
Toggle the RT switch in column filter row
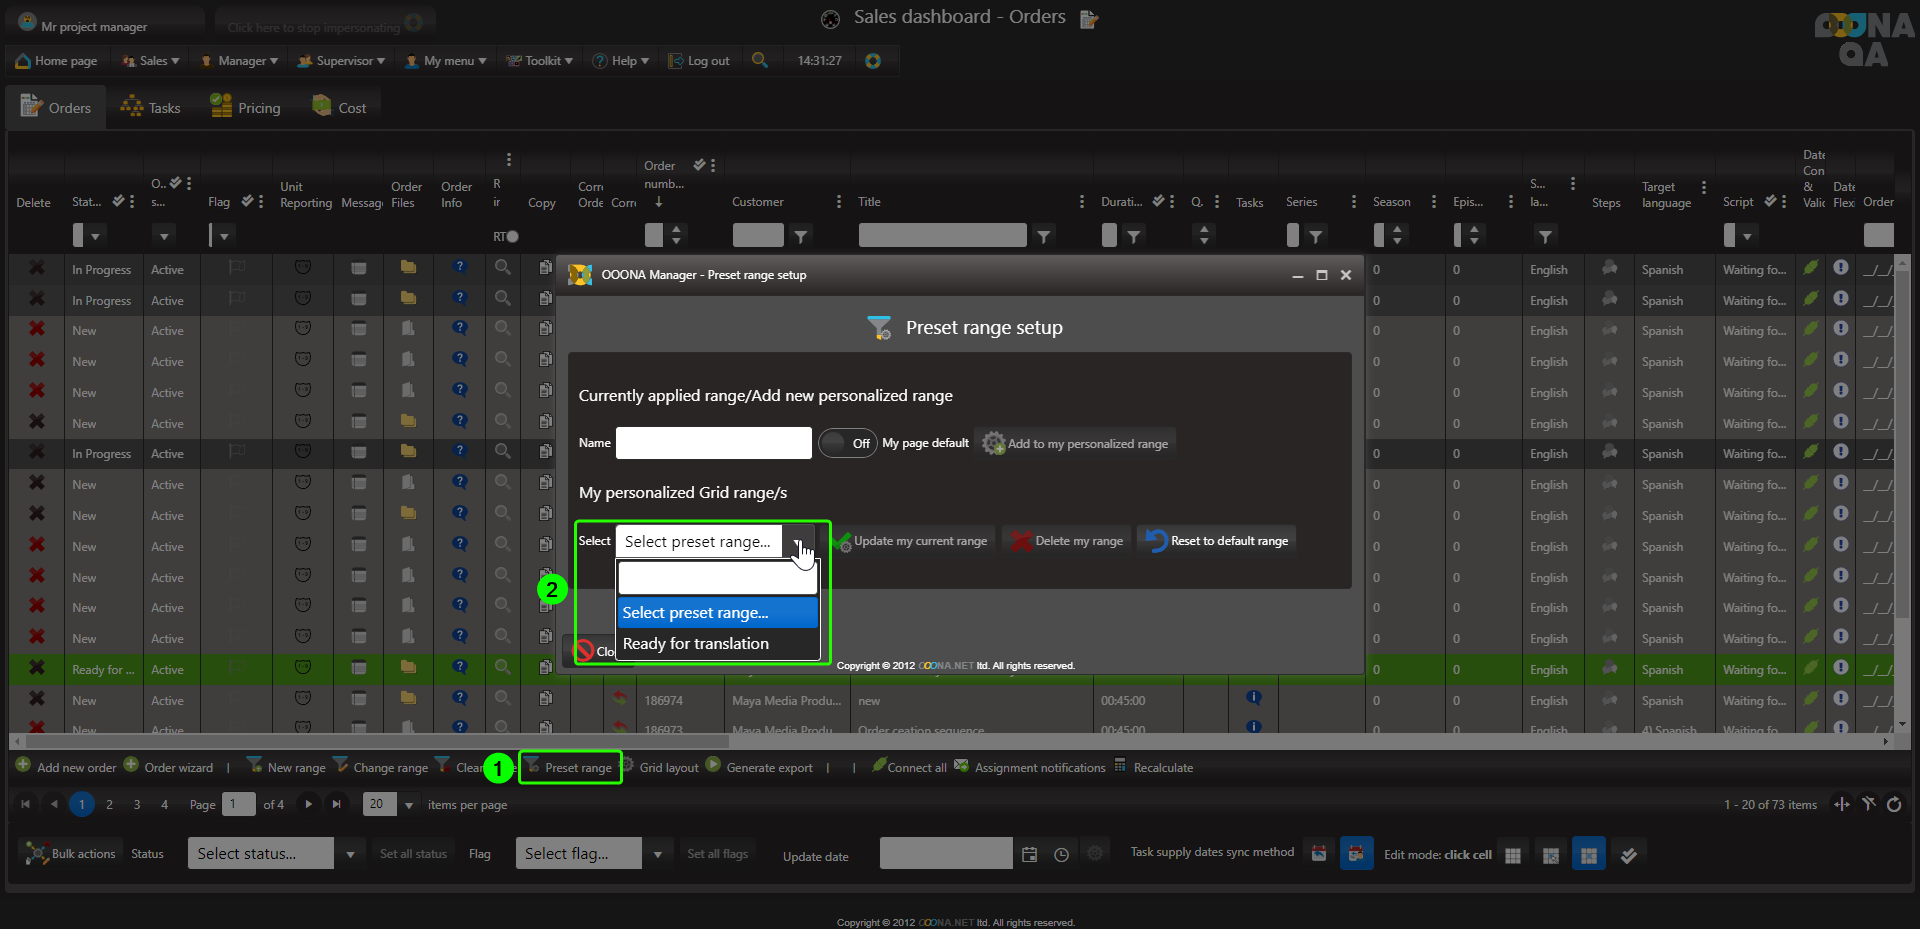click(511, 237)
